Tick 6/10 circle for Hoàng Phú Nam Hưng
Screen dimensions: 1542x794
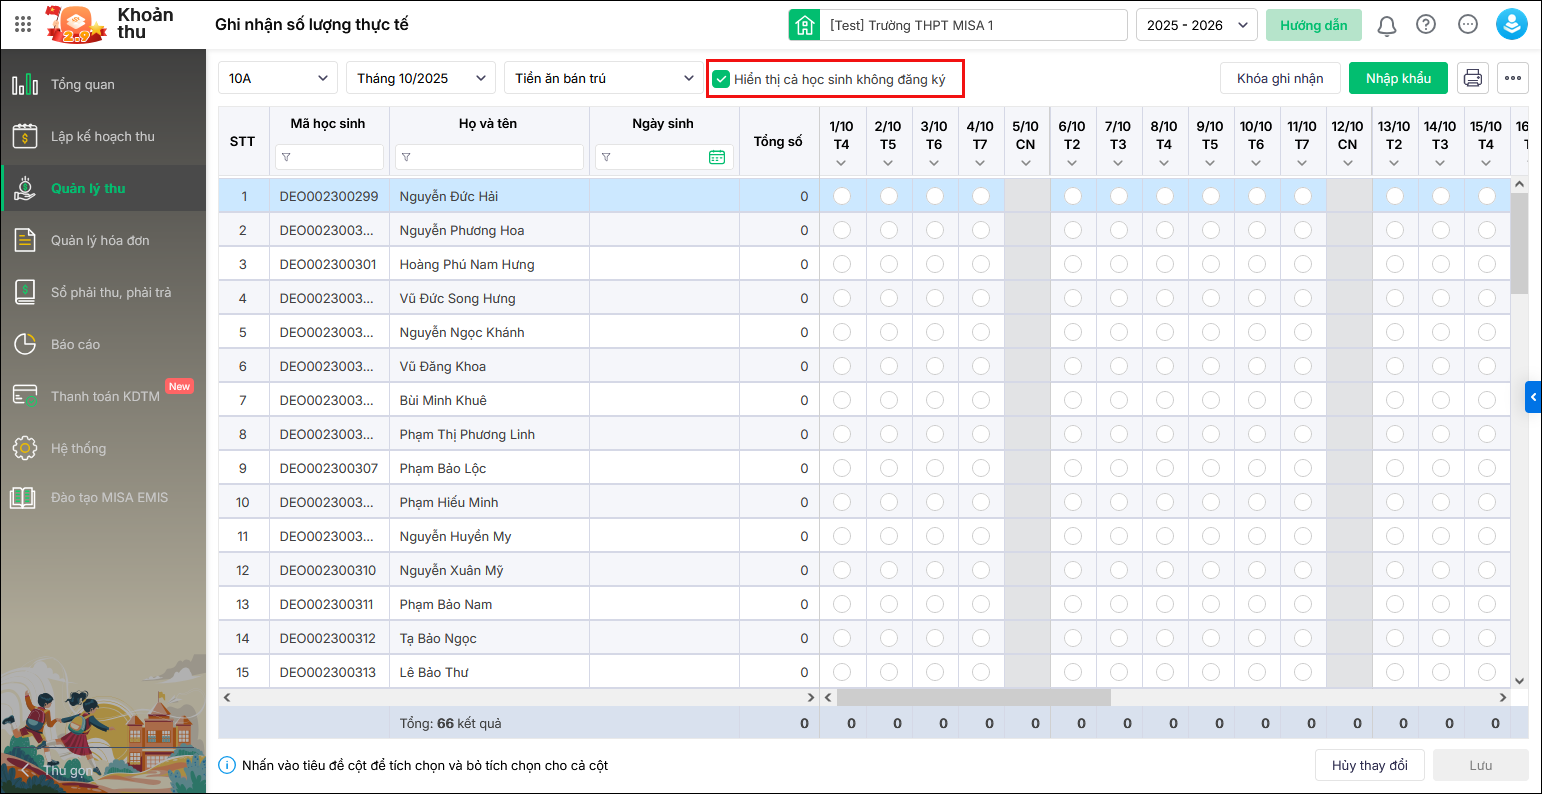point(1072,264)
